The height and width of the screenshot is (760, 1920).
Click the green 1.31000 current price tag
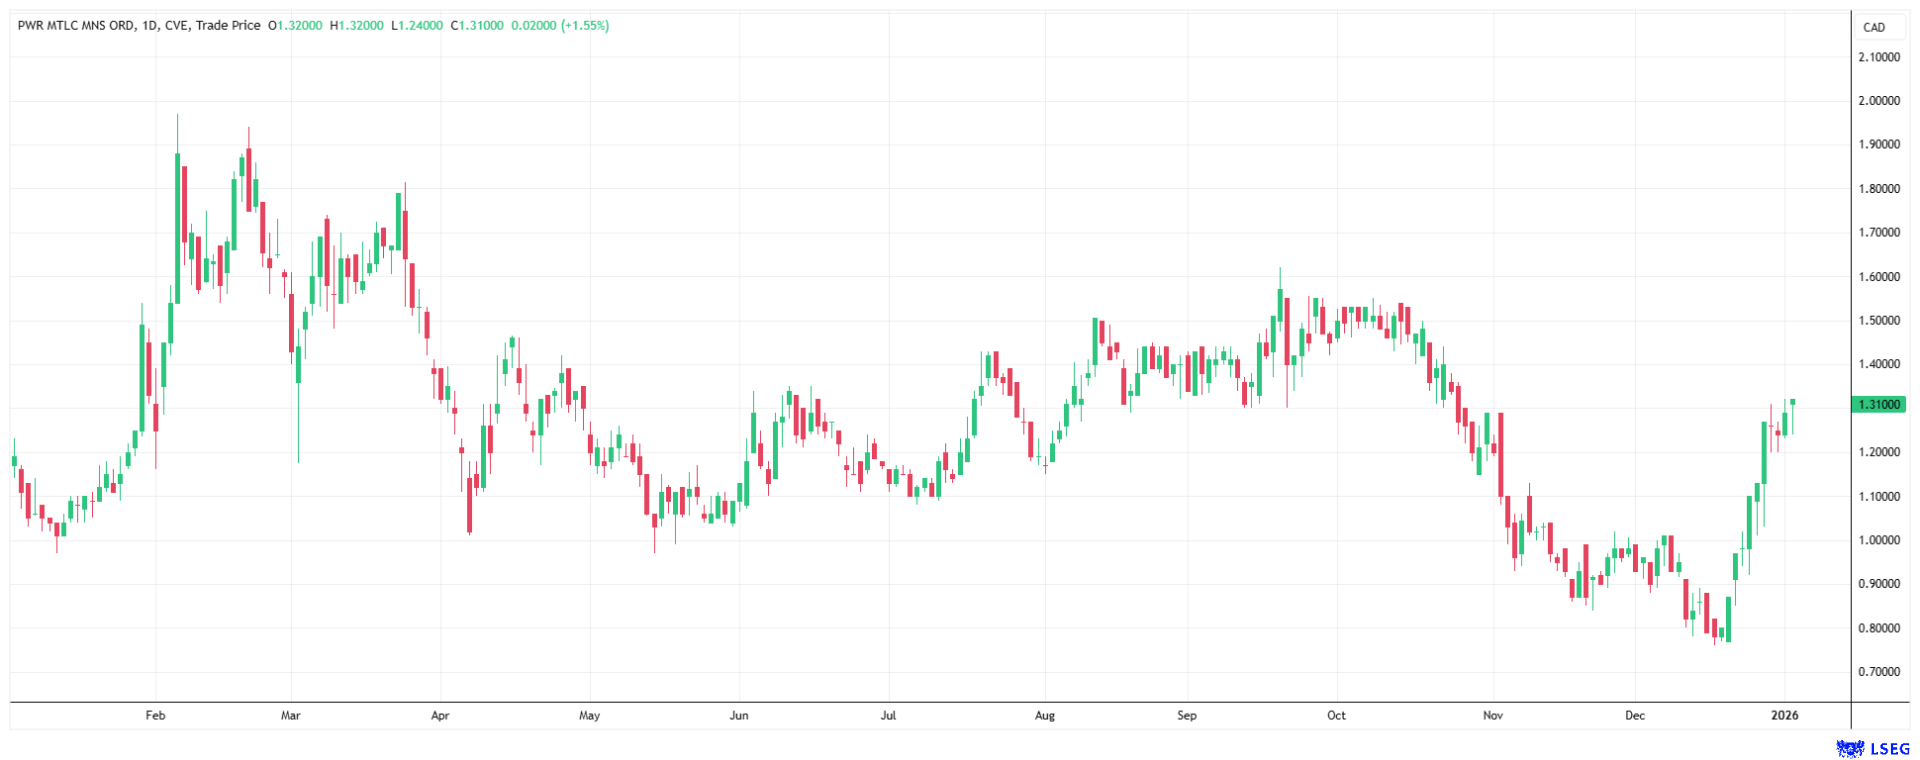pos(1879,405)
